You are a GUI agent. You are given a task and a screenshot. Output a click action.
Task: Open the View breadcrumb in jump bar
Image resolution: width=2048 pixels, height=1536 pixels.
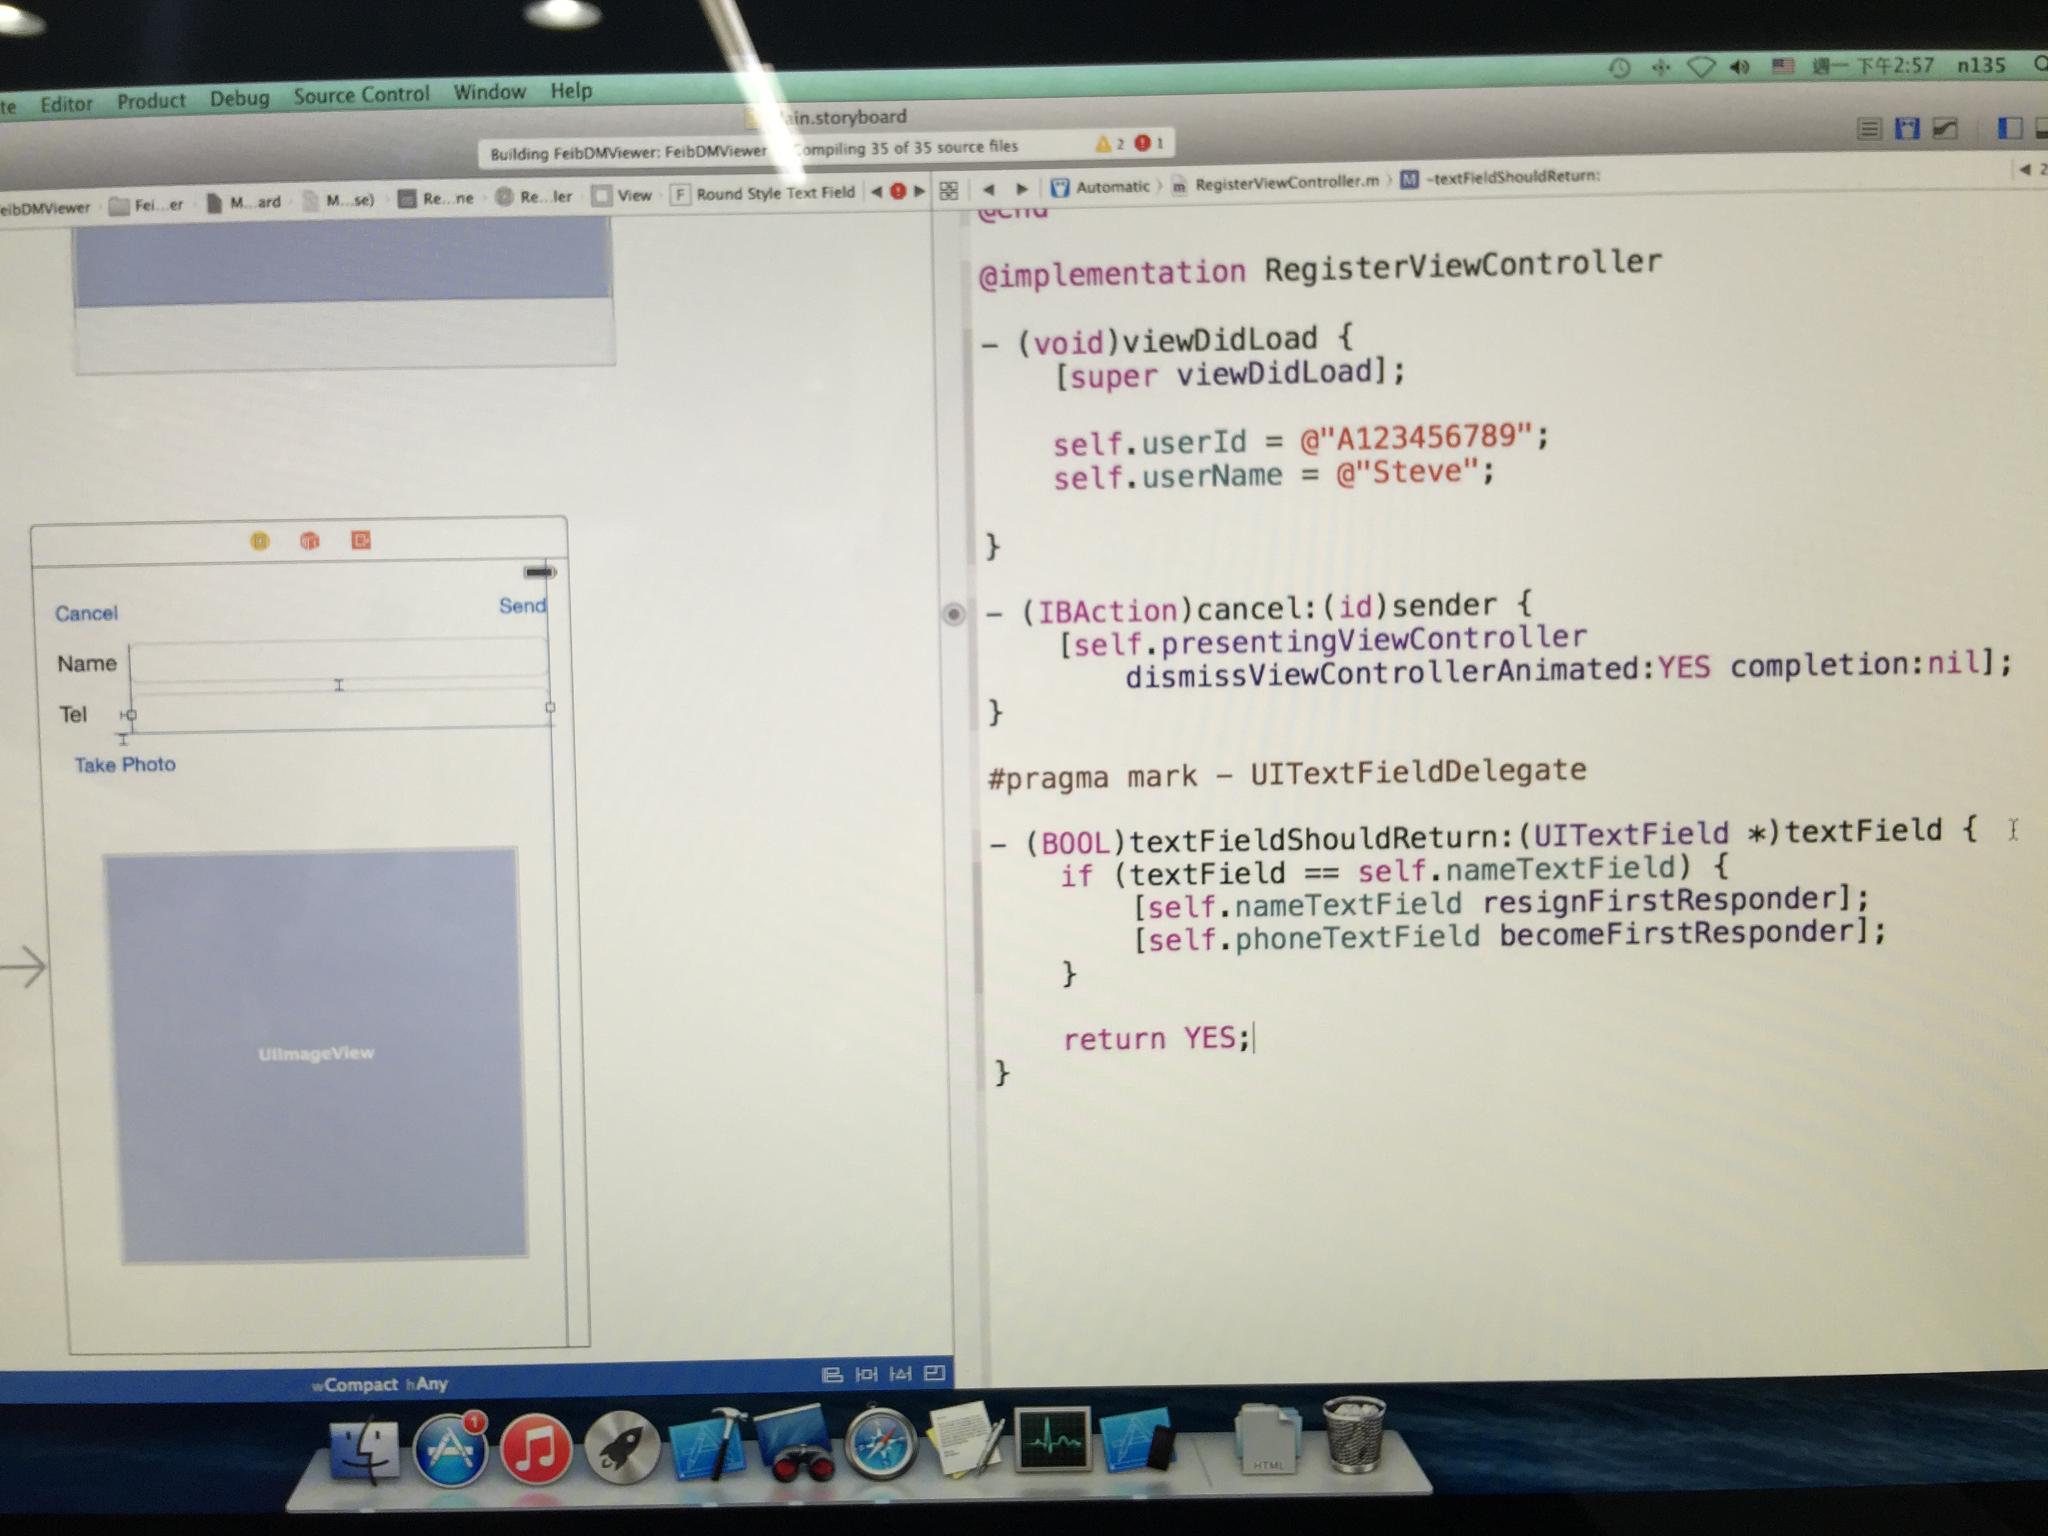(622, 195)
